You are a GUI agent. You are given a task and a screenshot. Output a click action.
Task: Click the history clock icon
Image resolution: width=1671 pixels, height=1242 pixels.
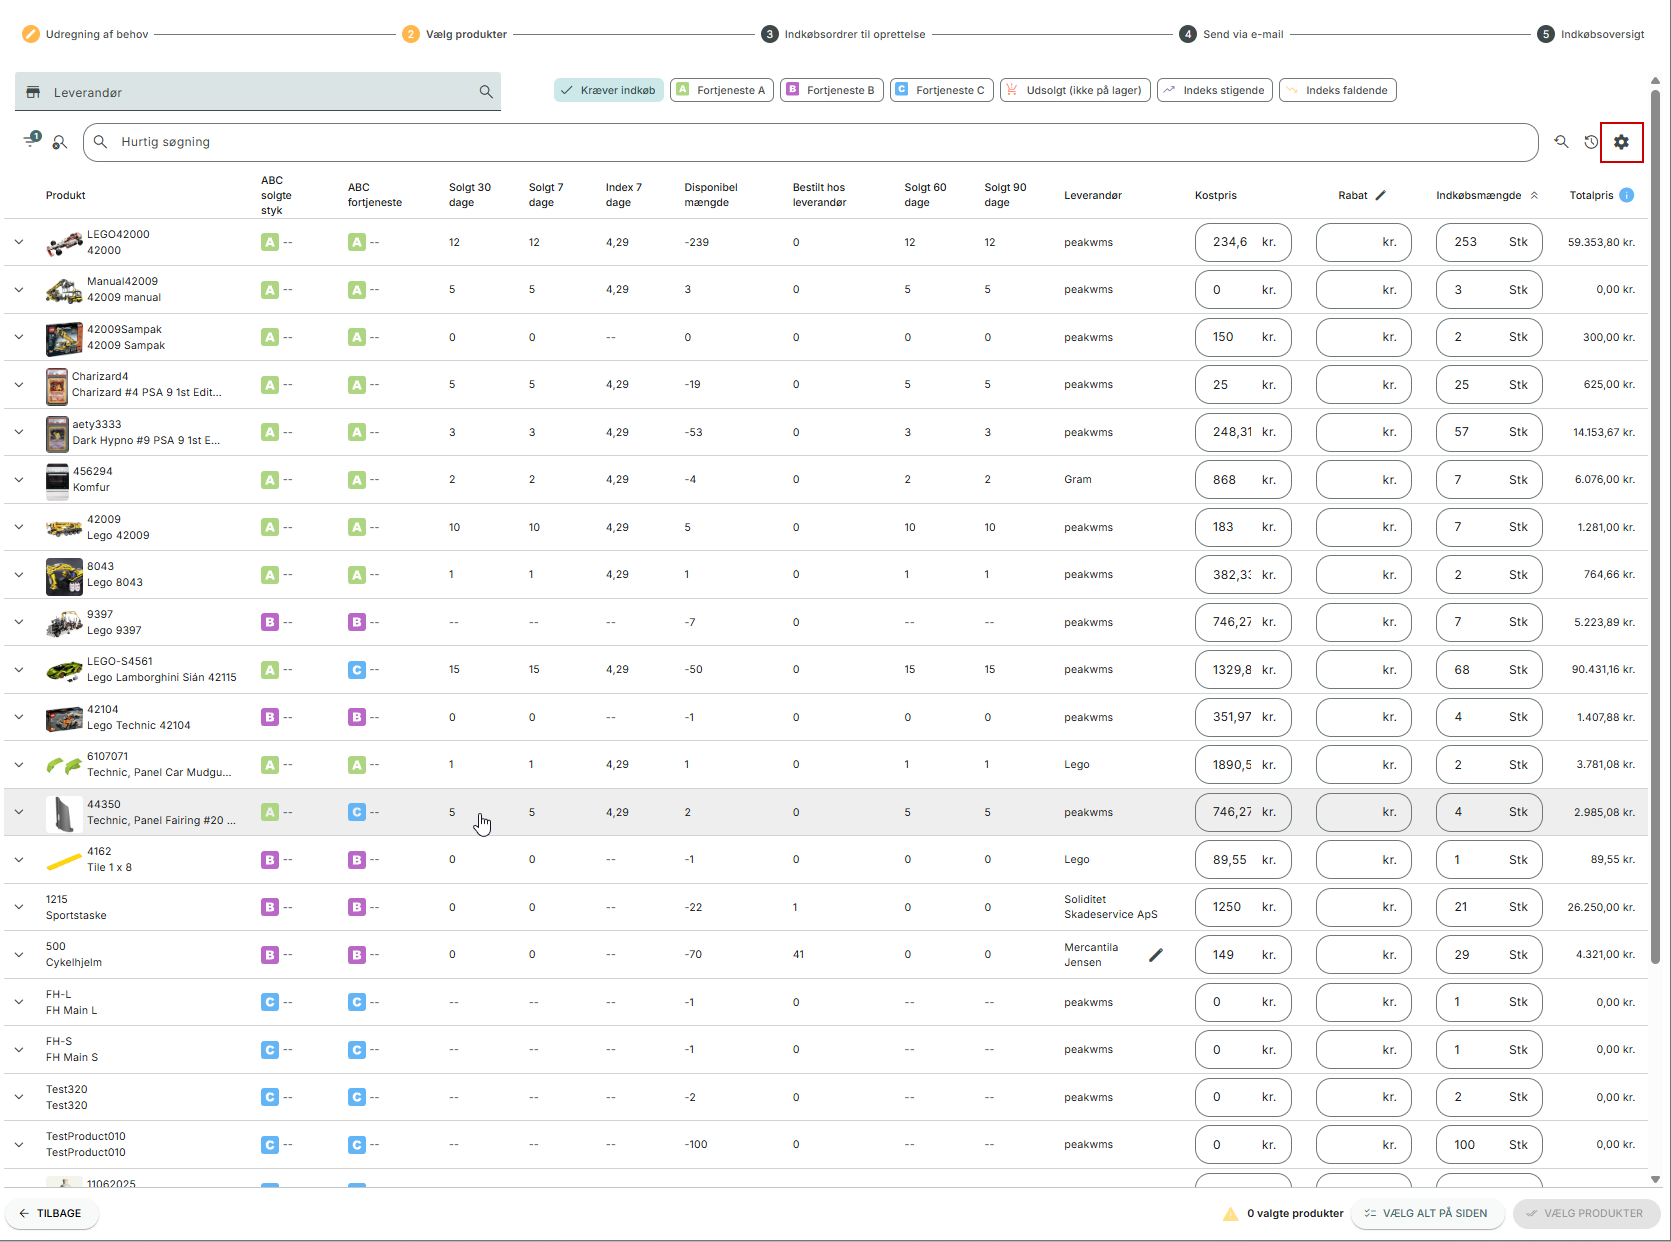click(1591, 142)
